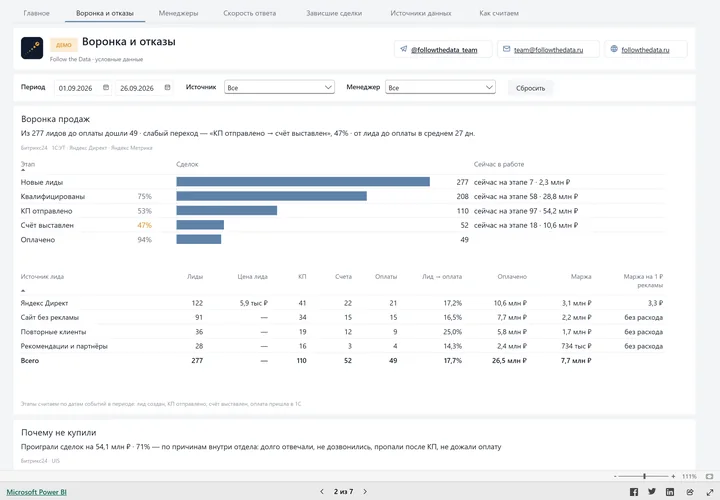Click the globe website icon
Screen dimensions: 720x500
[x=614, y=49]
